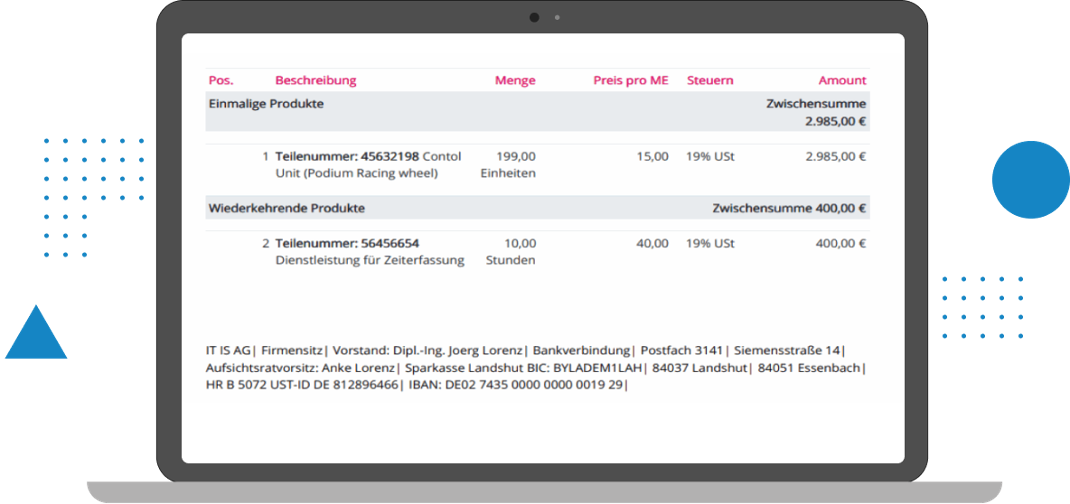
Task: Click the 10,00 Stunden quantity
Action: [511, 251]
